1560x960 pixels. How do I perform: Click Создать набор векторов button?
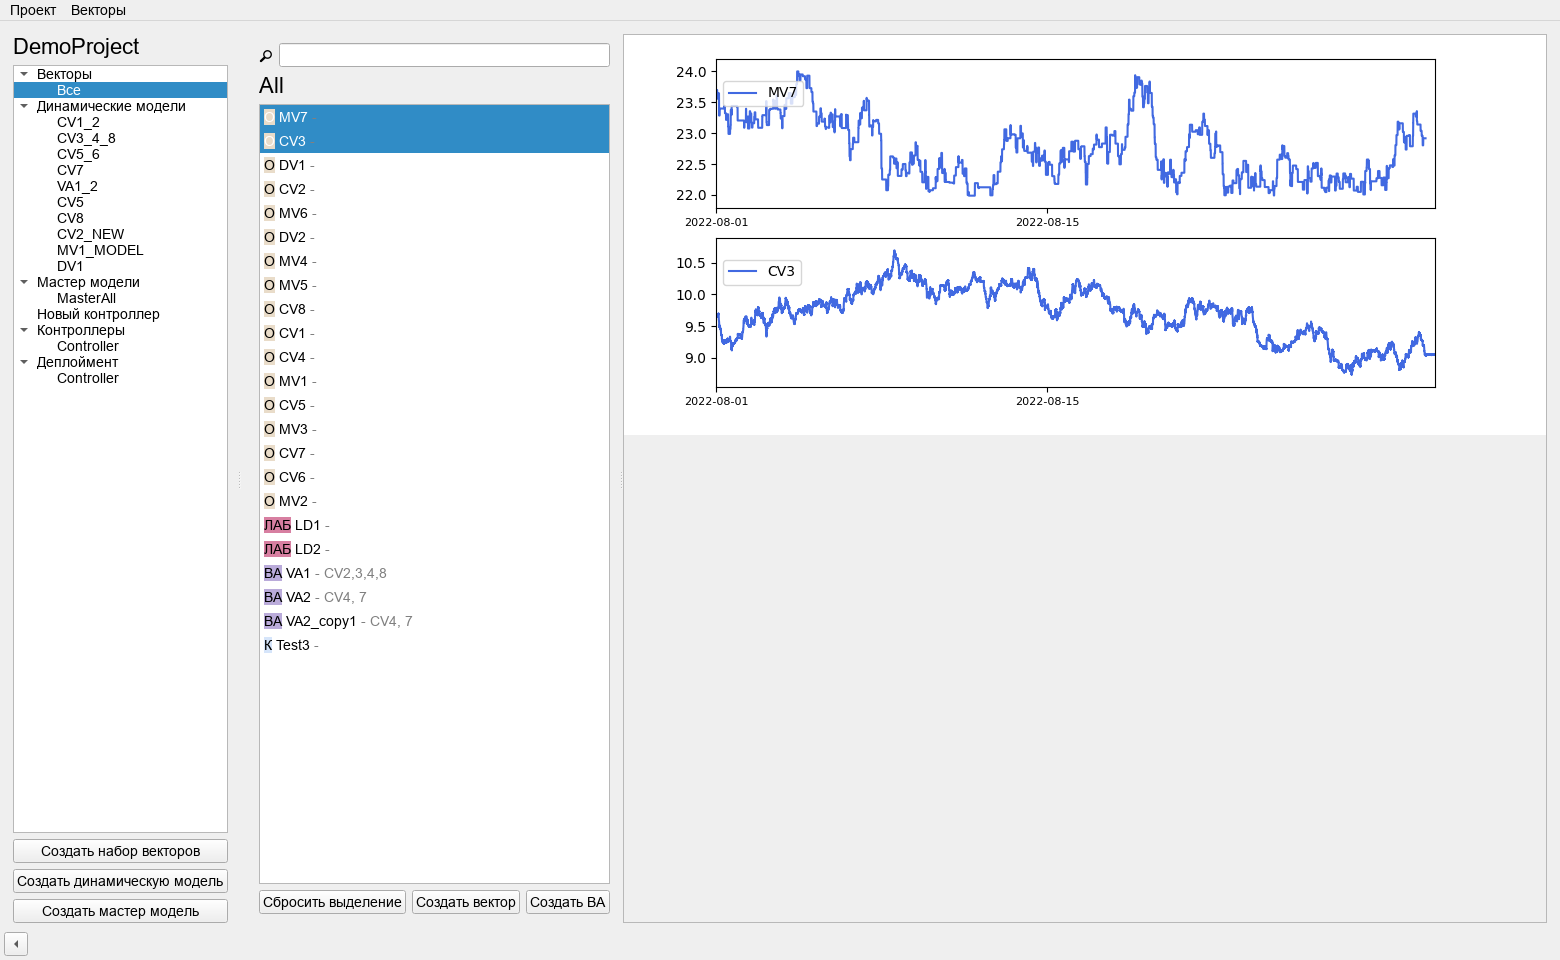click(x=120, y=851)
